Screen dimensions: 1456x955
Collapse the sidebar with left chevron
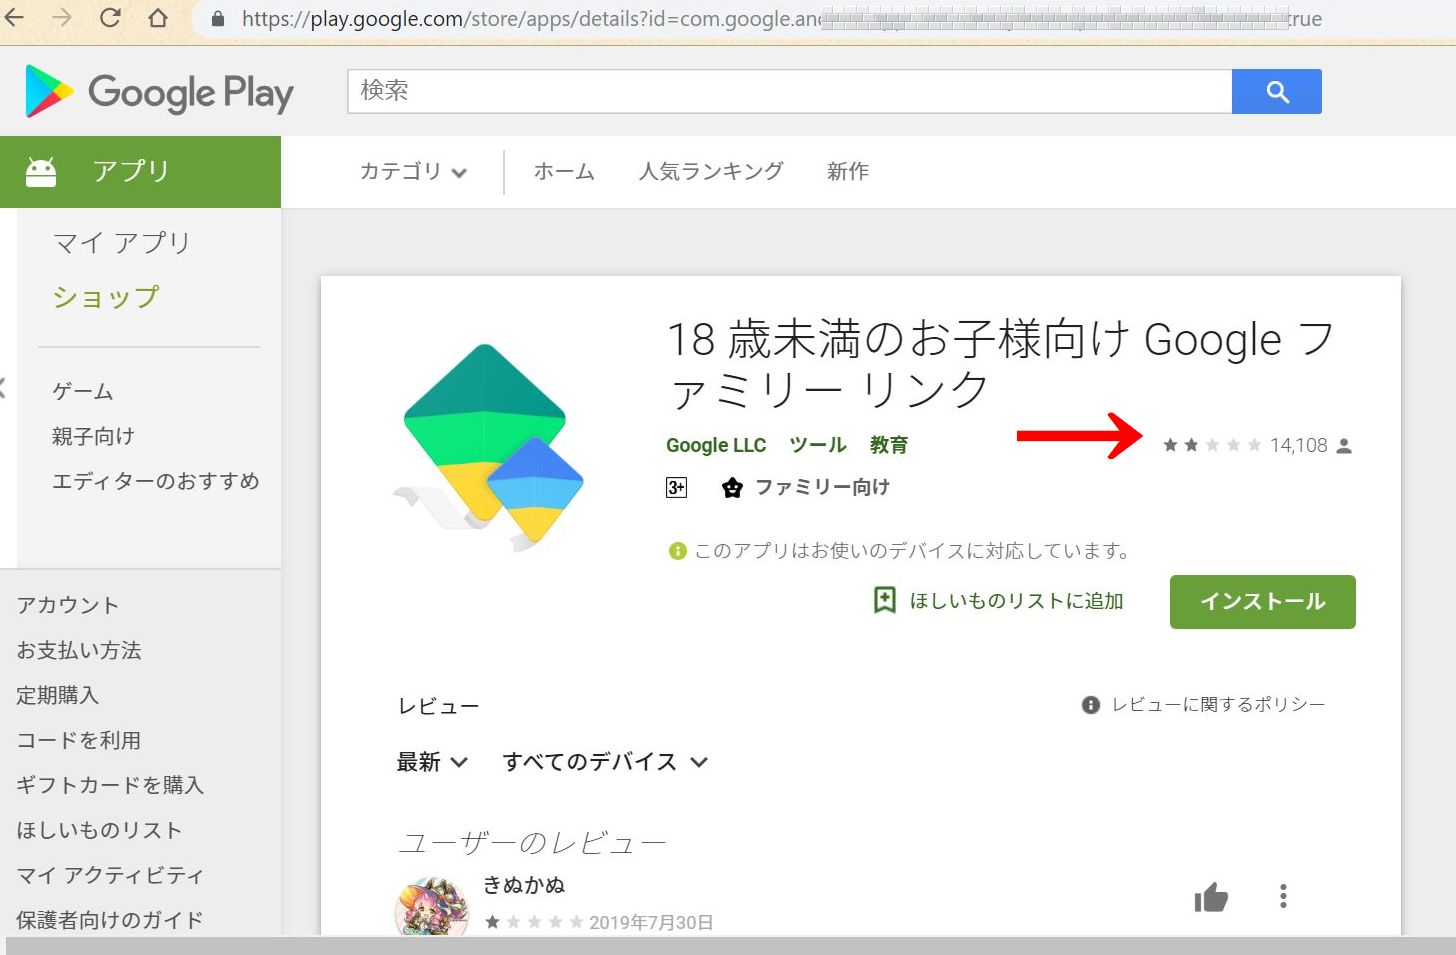(3, 388)
